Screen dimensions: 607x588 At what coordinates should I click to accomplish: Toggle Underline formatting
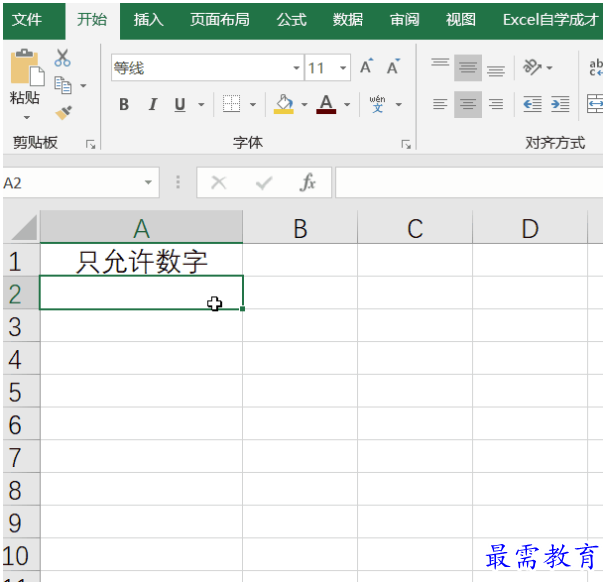click(180, 104)
